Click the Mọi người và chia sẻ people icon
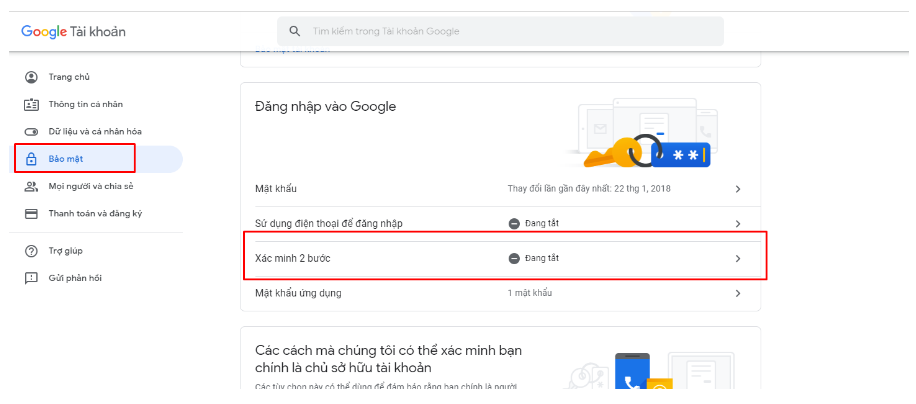Screen dimensions: 916x404 click(31, 187)
